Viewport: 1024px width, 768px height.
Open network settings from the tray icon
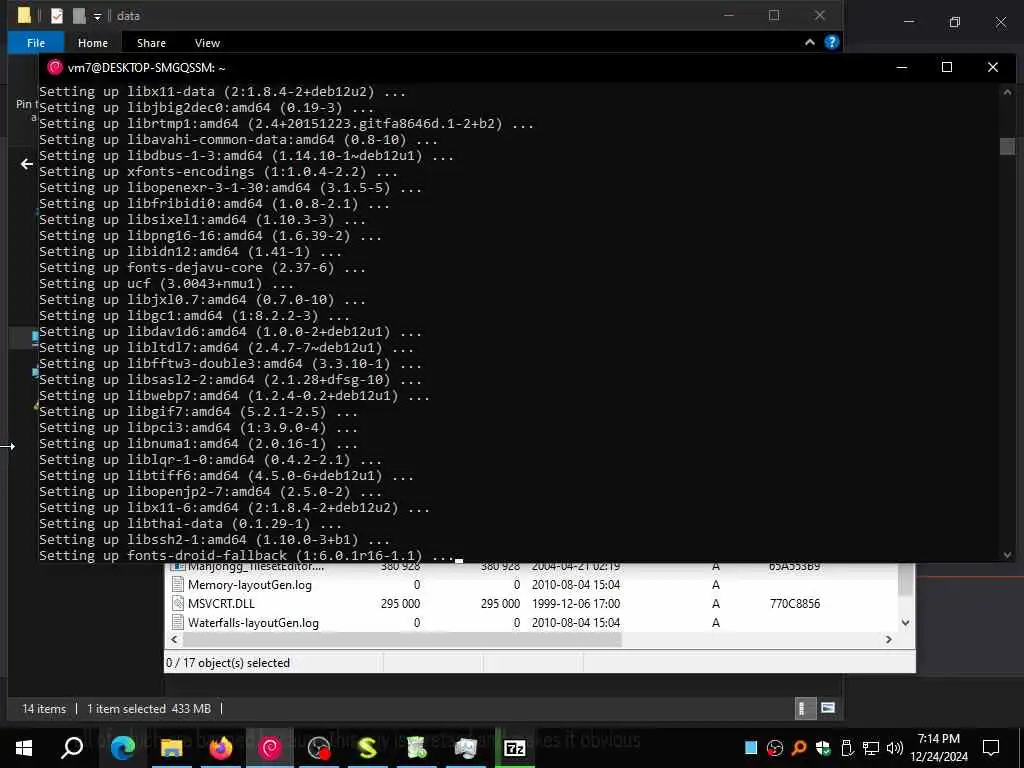871,748
